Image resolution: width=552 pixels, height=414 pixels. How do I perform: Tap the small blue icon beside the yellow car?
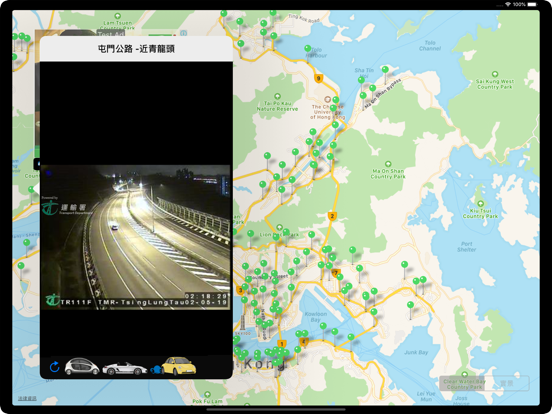click(x=155, y=370)
